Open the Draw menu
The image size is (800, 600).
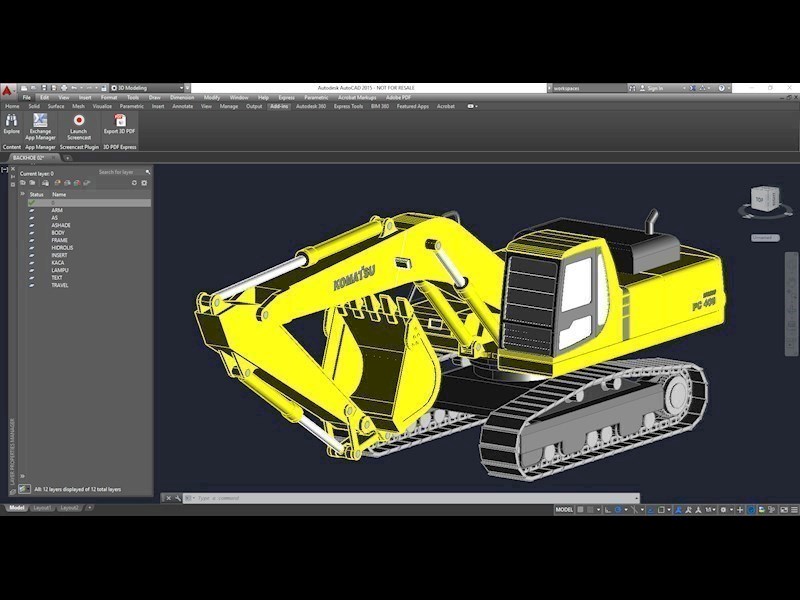point(155,97)
